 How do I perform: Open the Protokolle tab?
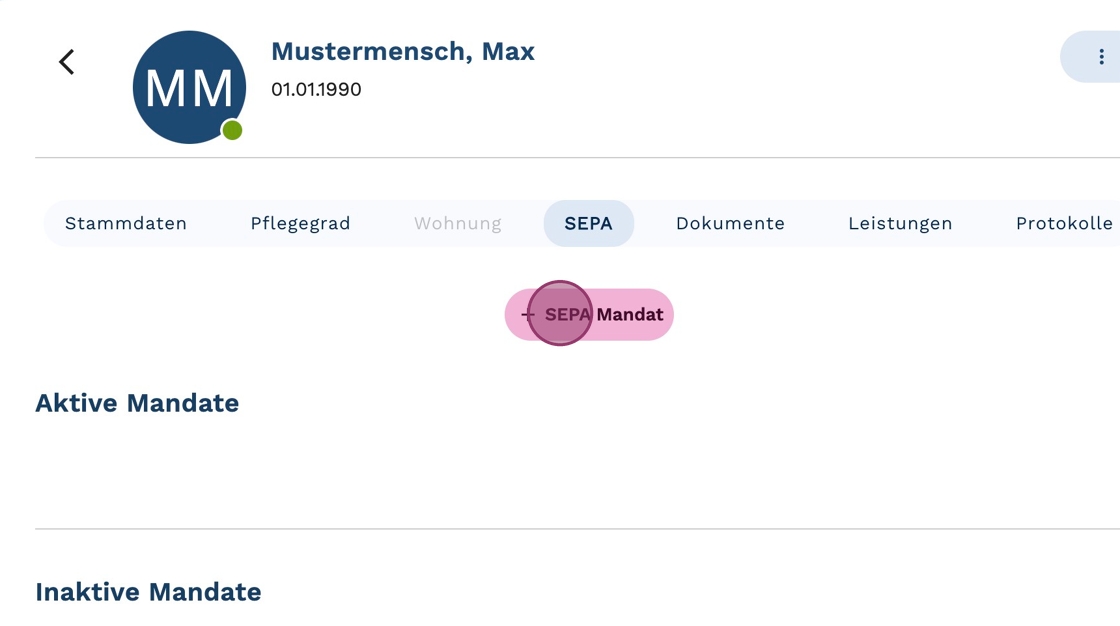point(1064,224)
